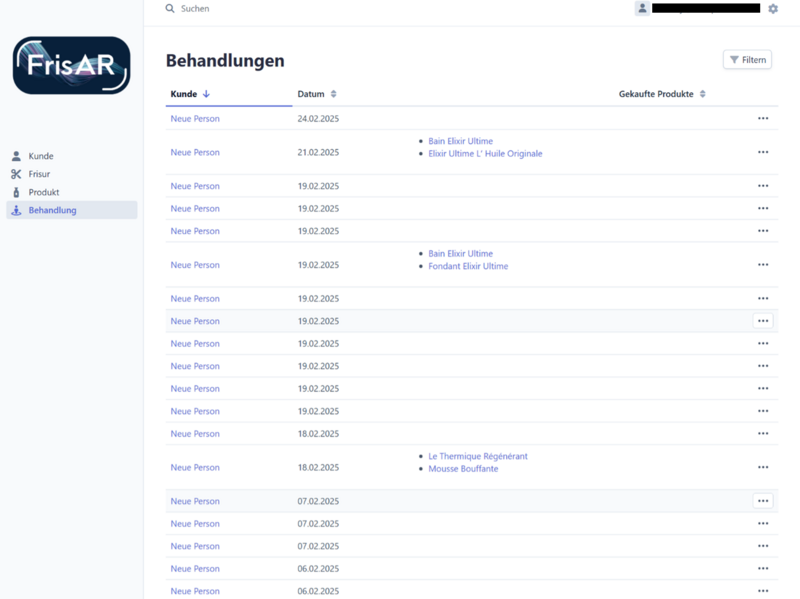
Task: Open the user profile avatar icon
Action: [642, 8]
